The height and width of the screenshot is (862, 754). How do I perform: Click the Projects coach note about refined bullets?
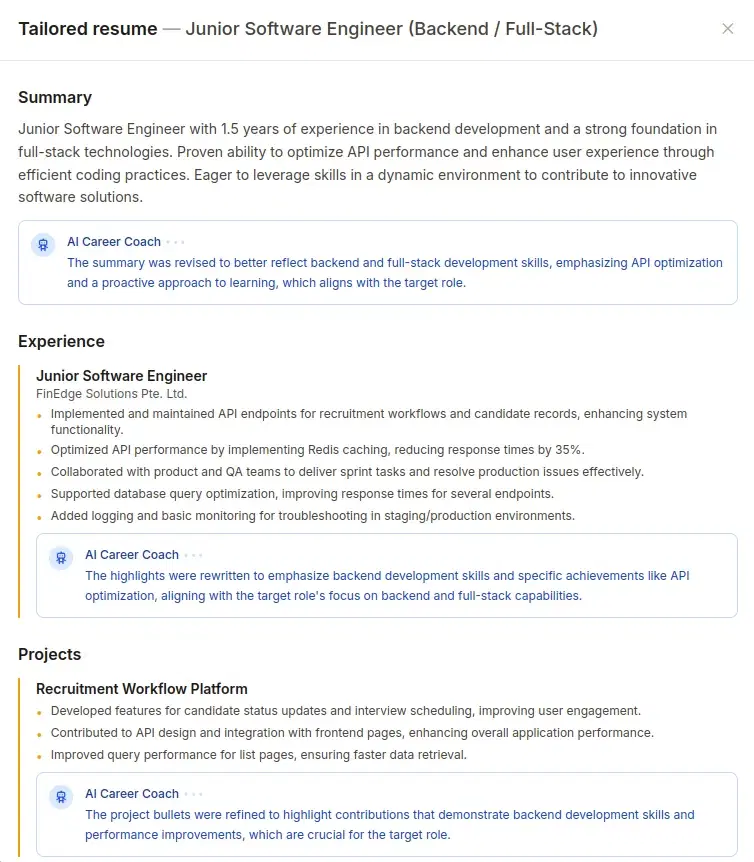pos(388,824)
